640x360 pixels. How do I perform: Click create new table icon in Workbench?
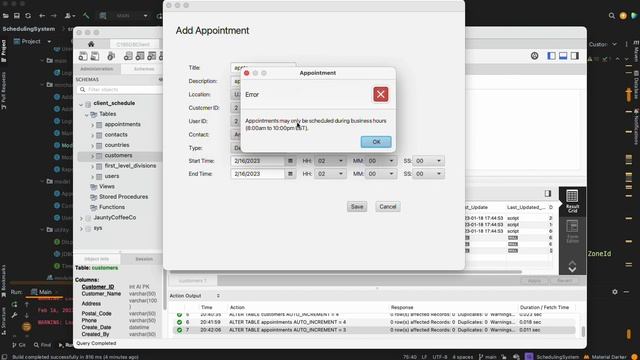pos(140,56)
